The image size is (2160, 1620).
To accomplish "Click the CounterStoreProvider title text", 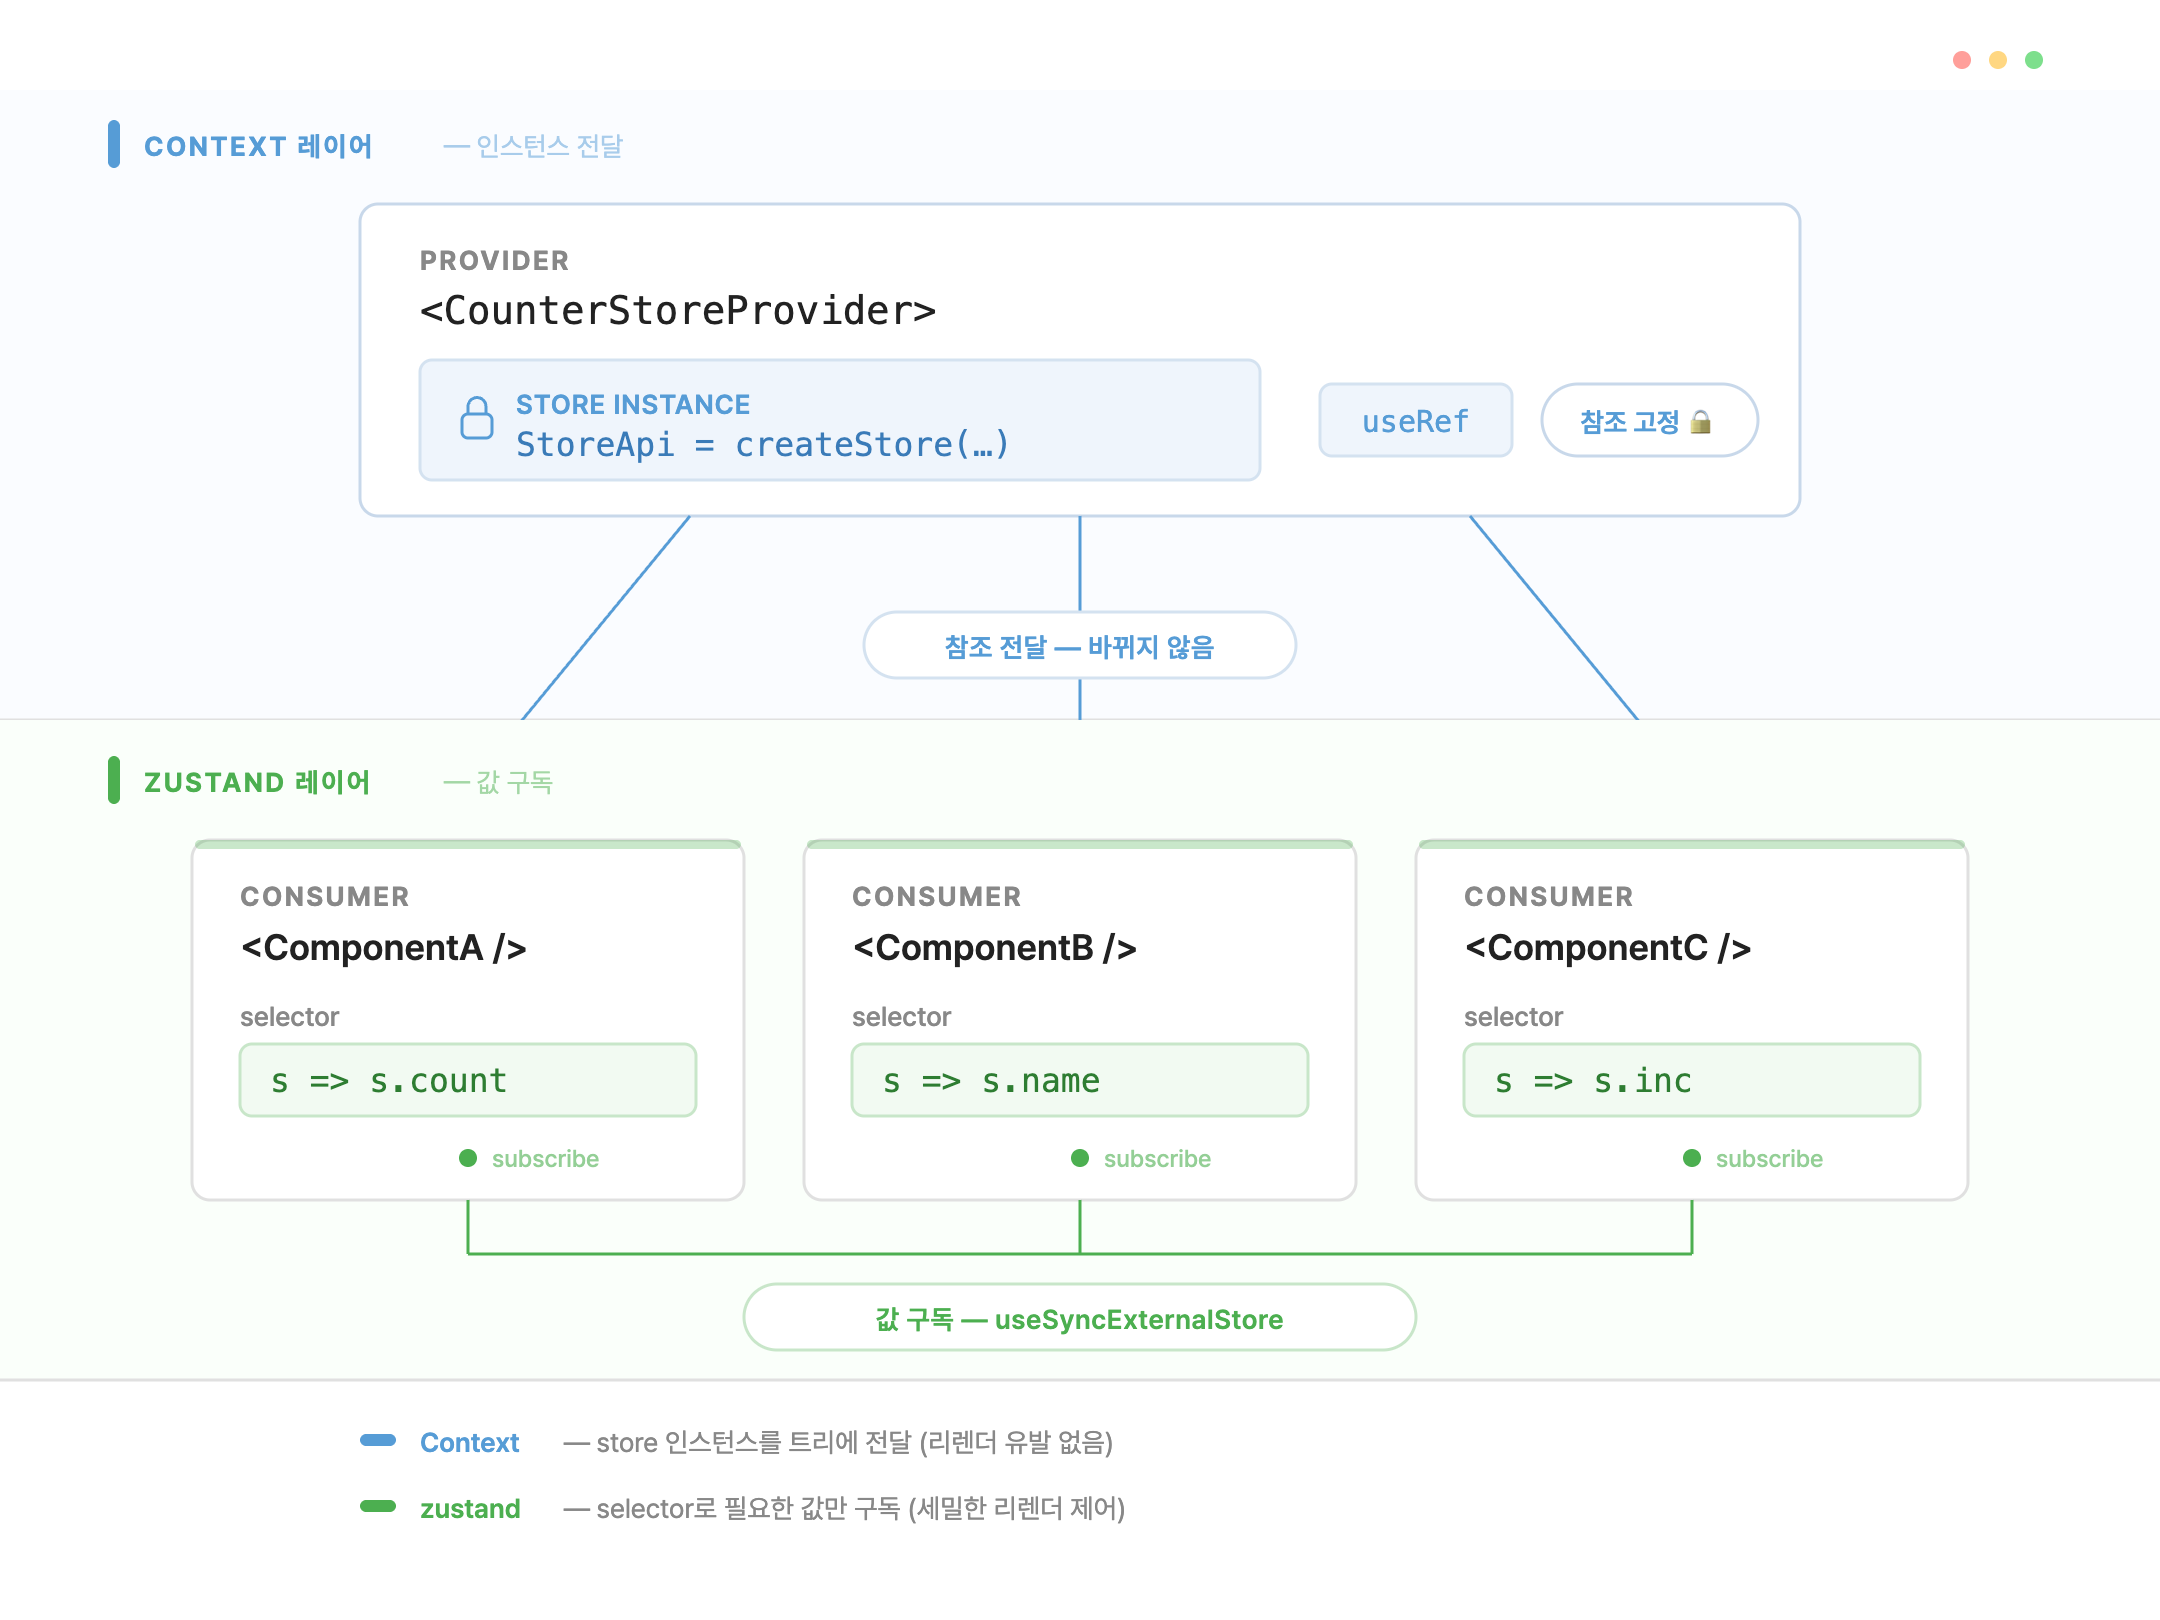I will pyautogui.click(x=678, y=311).
